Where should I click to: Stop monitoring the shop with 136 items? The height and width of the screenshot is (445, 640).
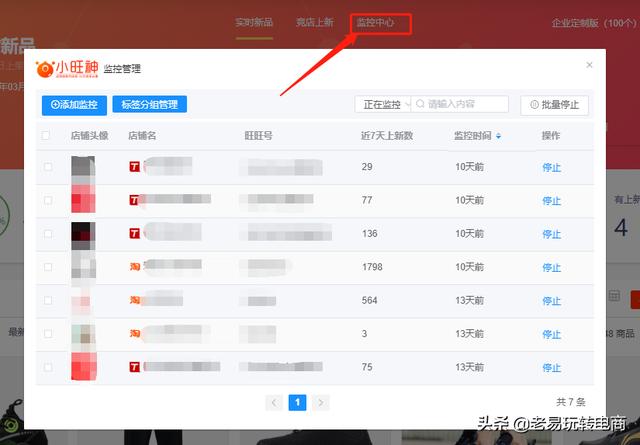[551, 234]
